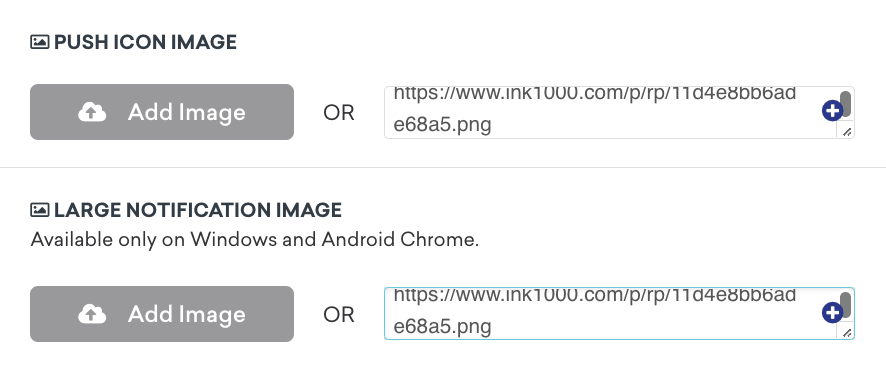
Task: Click resize handle of large notification URL textarea
Action: pos(846,333)
